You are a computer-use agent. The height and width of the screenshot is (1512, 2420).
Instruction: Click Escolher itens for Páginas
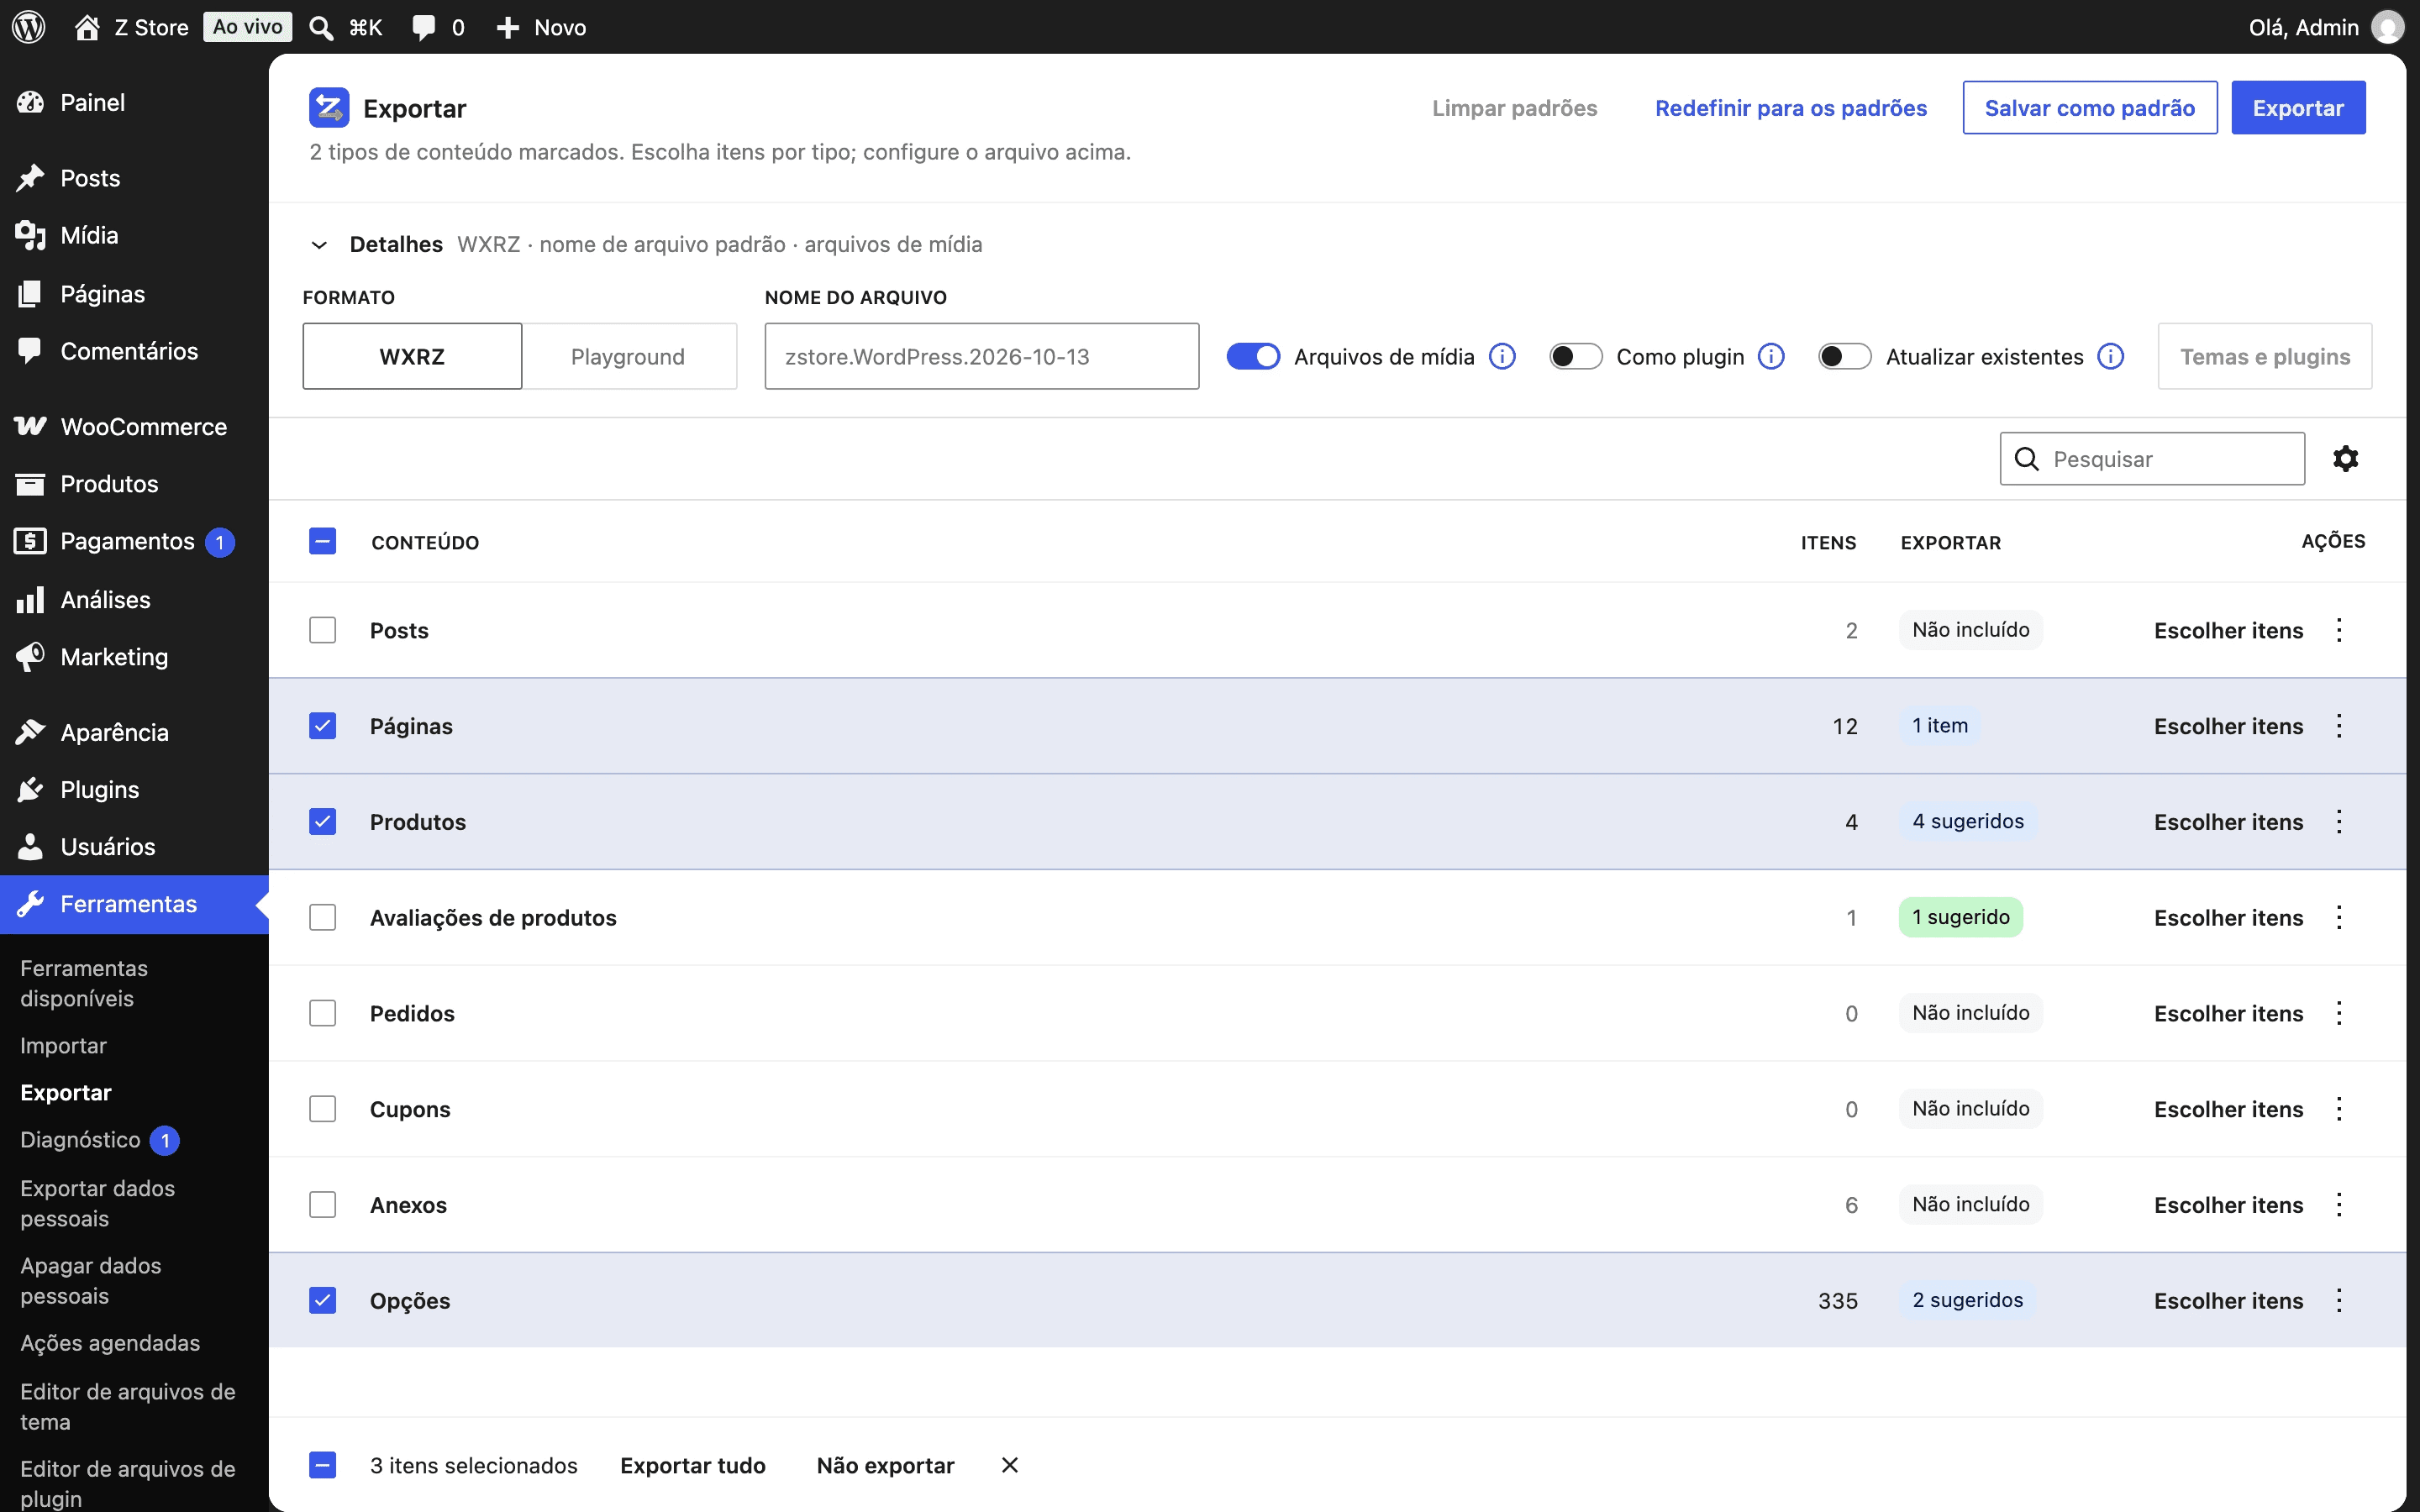(x=2228, y=726)
